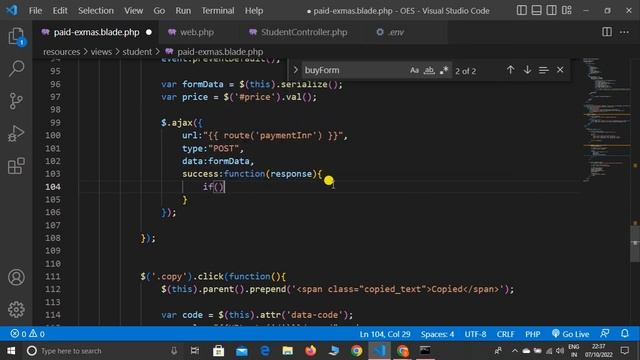This screenshot has width=640, height=360.
Task: Switch to the .env tab
Action: [x=395, y=32]
